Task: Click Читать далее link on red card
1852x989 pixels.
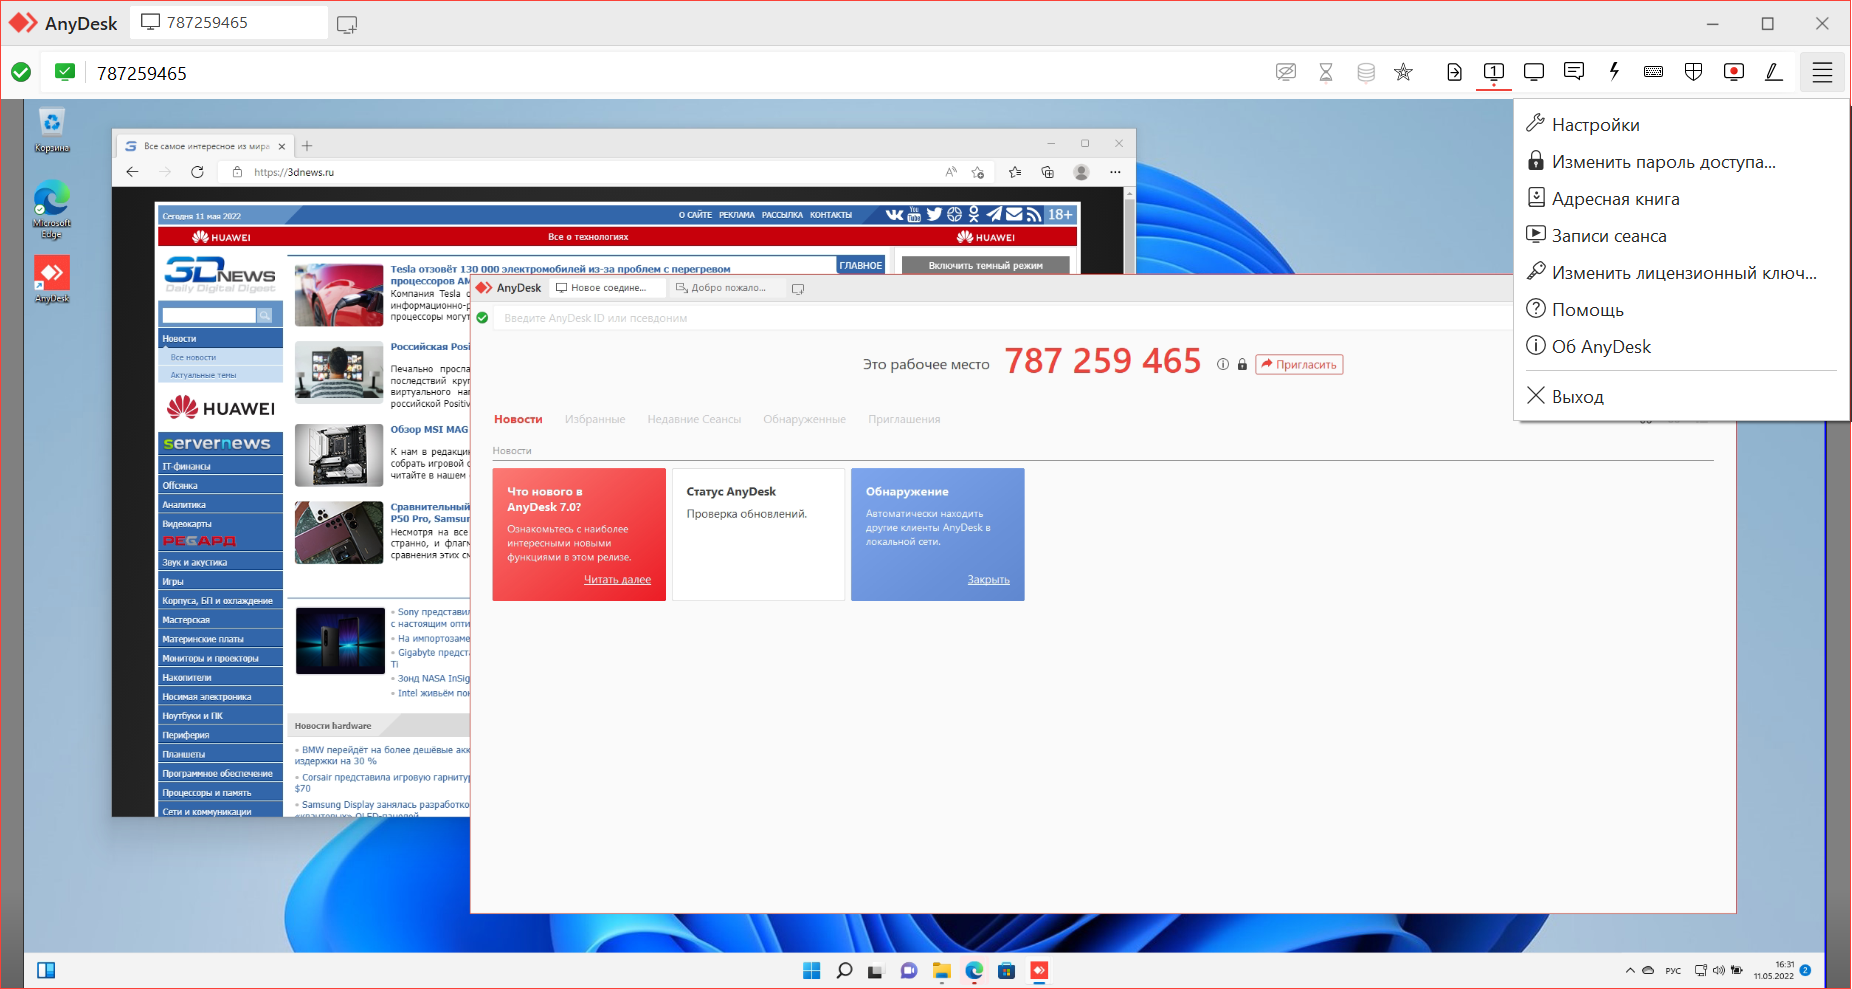Action: 617,580
